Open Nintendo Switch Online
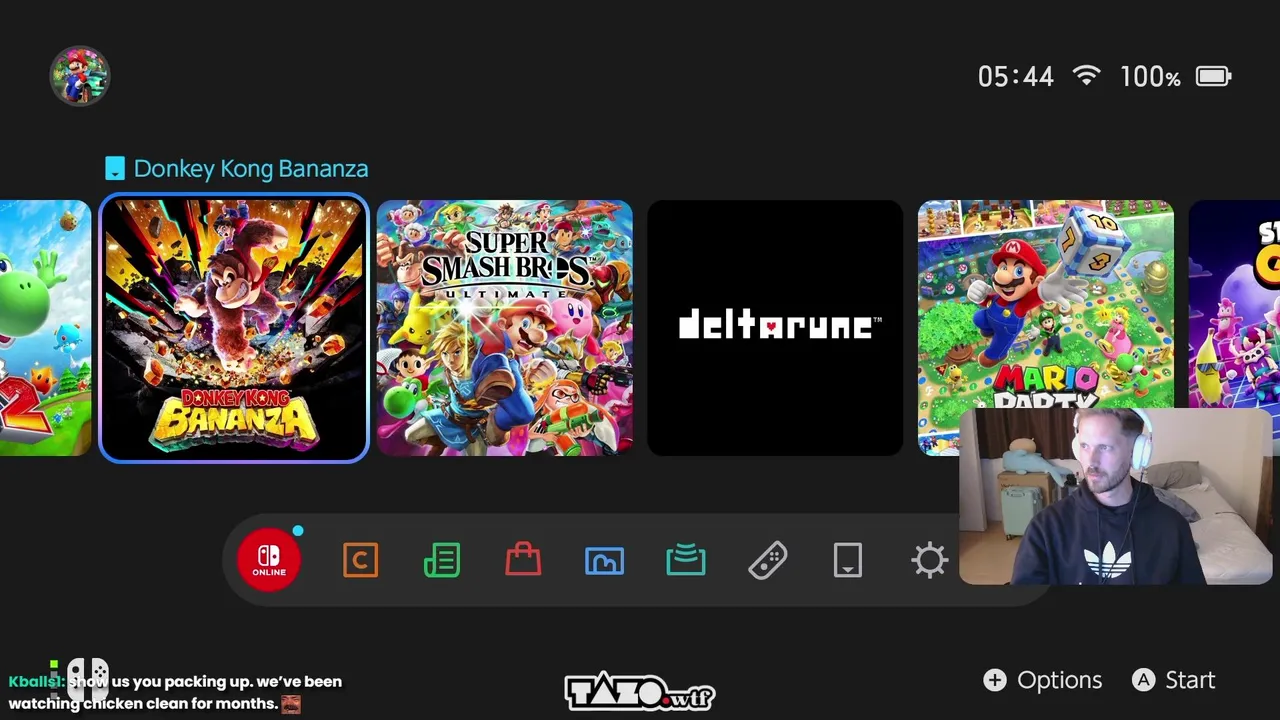 tap(269, 560)
